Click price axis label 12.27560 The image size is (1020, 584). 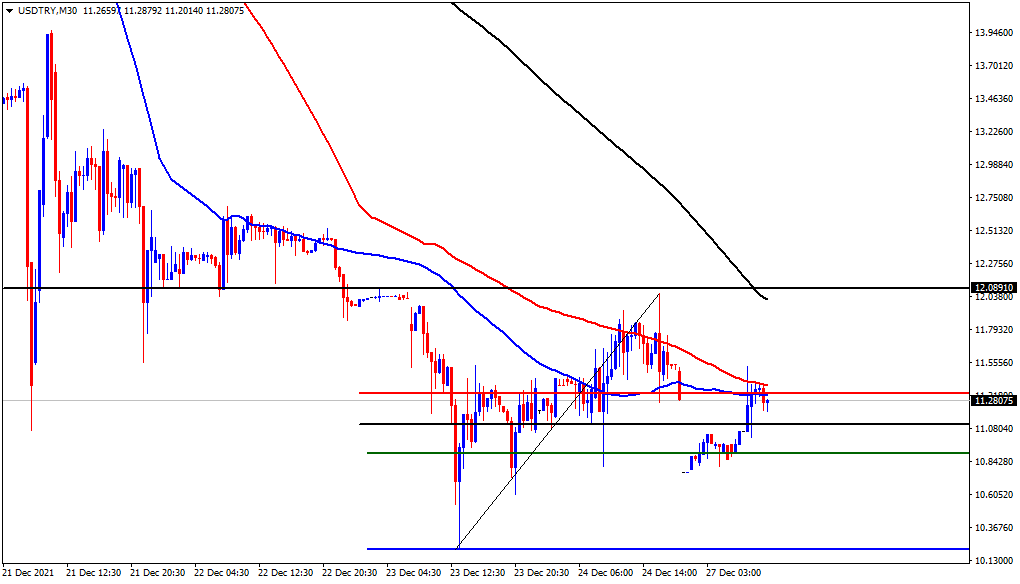[994, 264]
